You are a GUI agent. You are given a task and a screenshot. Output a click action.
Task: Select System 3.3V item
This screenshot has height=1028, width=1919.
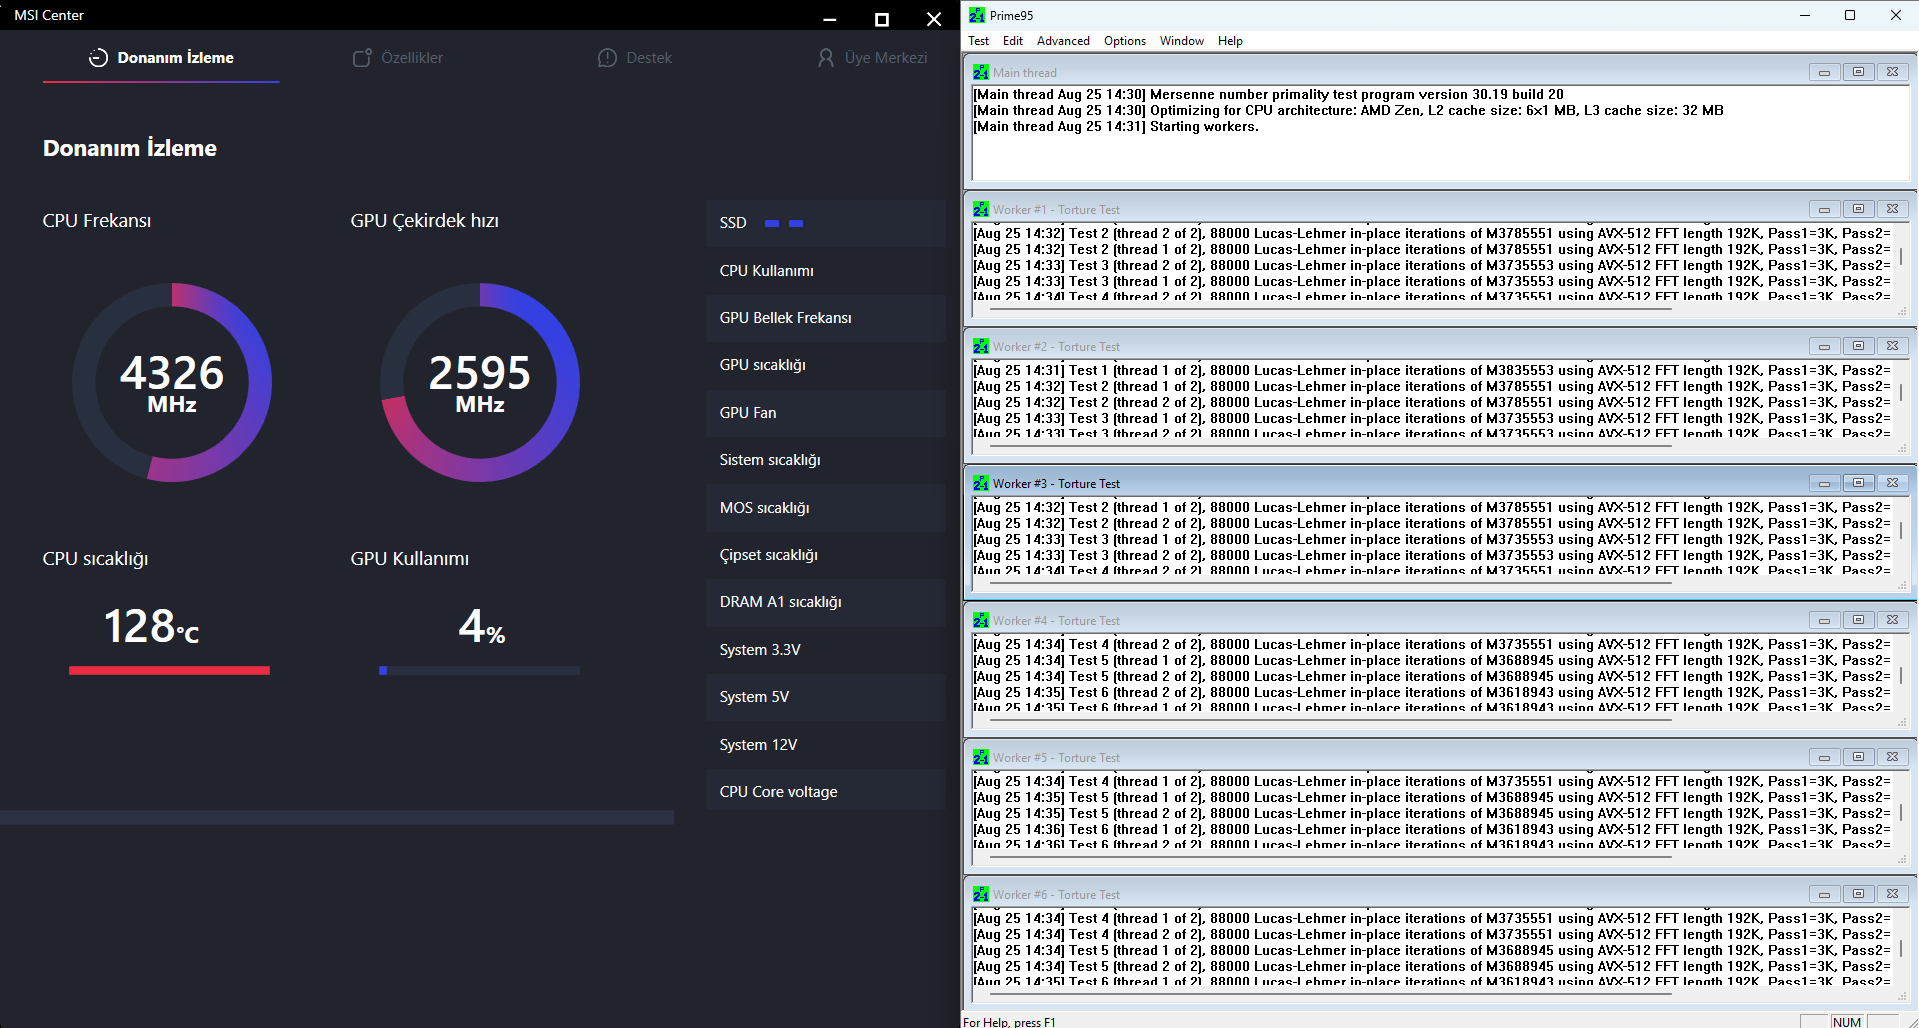[x=825, y=650]
